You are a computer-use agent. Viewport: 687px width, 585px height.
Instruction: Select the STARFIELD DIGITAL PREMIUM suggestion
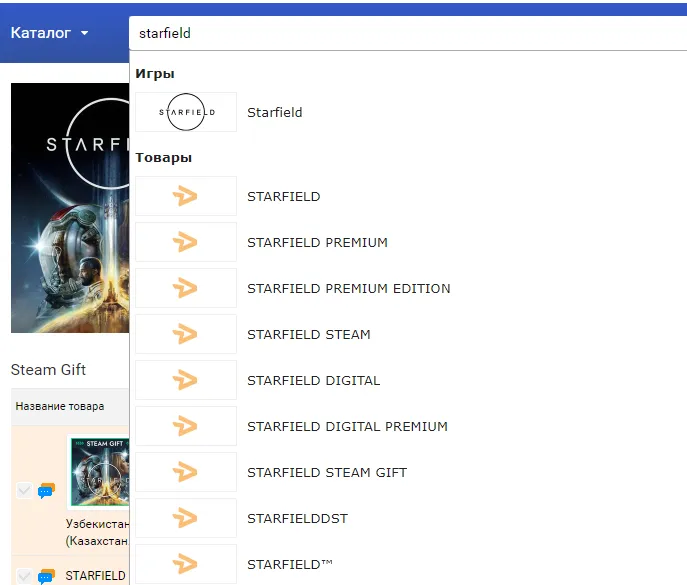tap(347, 426)
